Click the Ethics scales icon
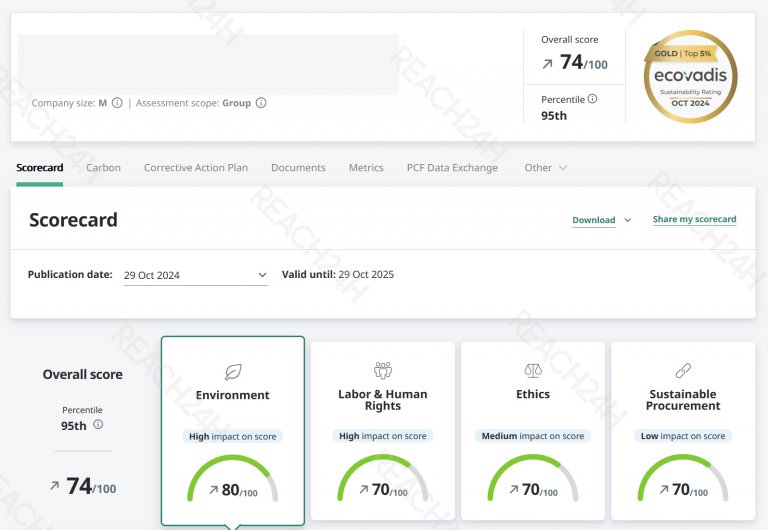 pos(533,371)
